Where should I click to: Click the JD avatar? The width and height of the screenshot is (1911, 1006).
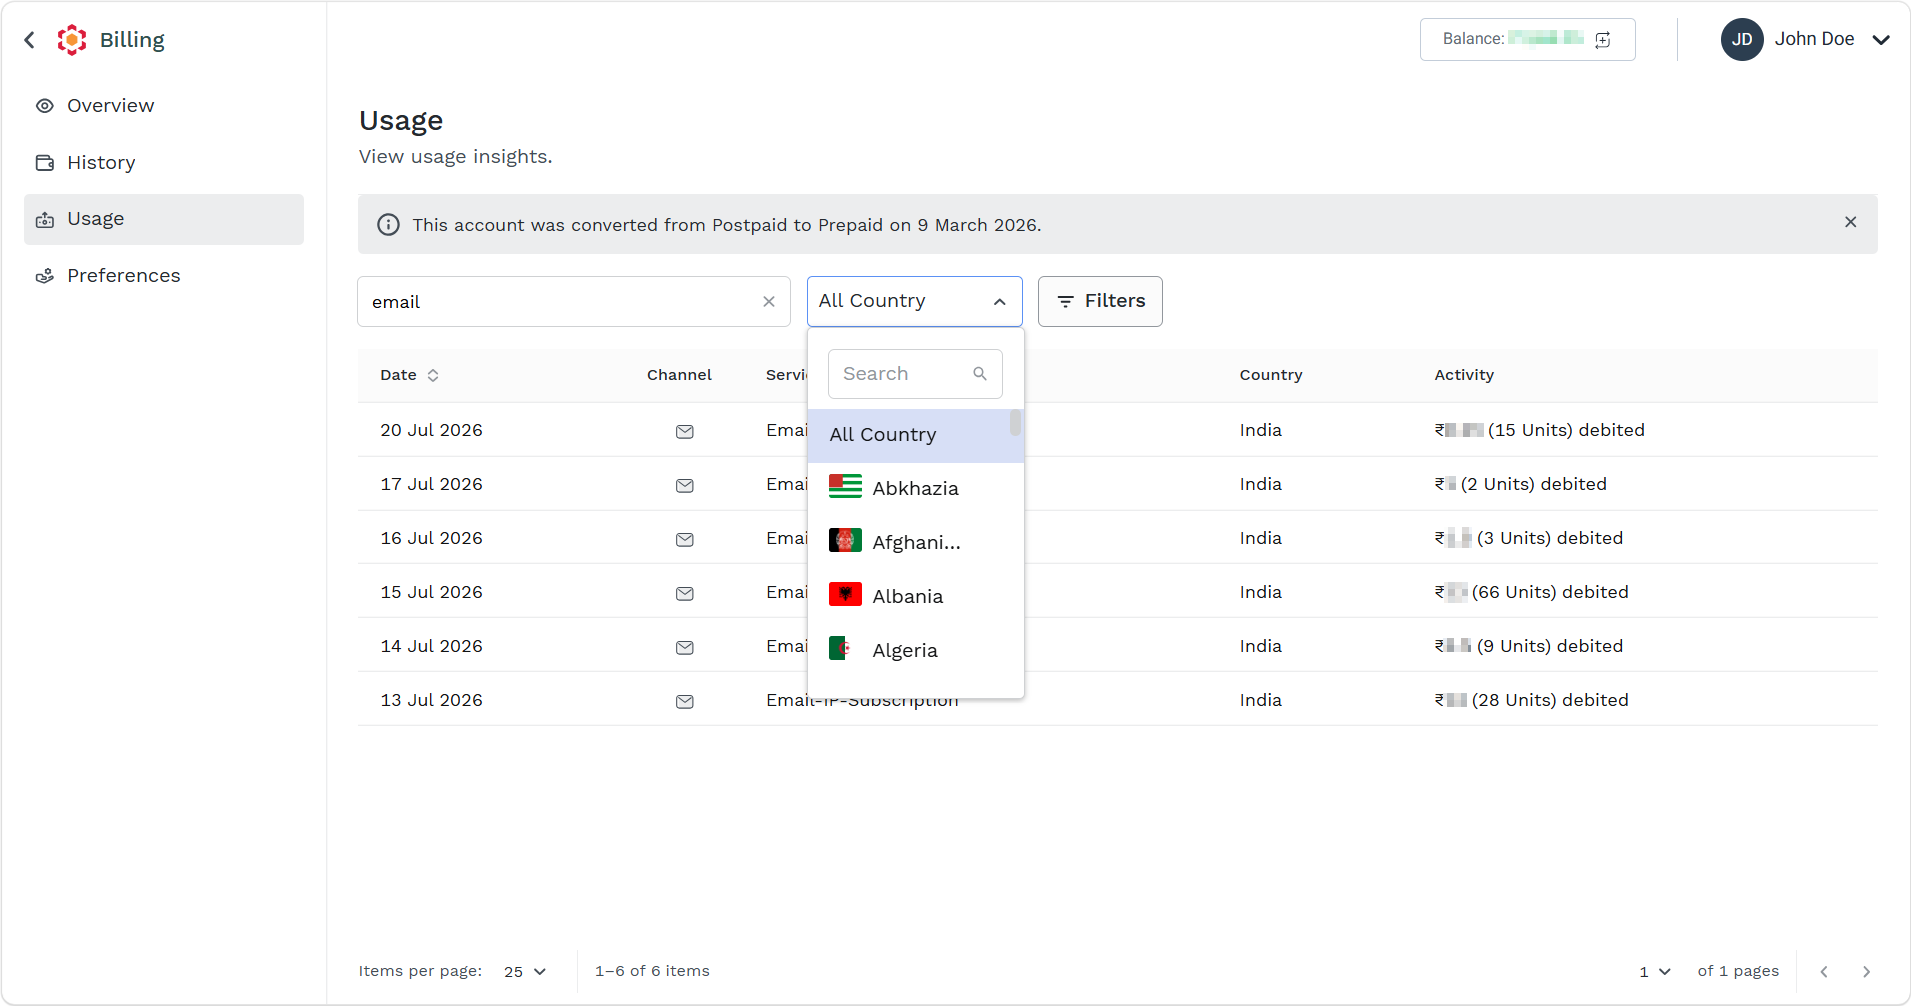tap(1742, 39)
